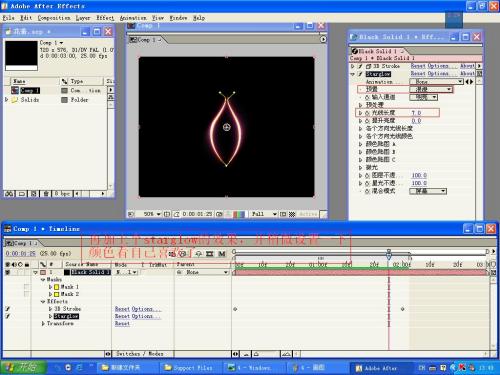Click the region of interest icon in viewer
Image resolution: width=500 pixels, height=375 pixels.
click(283, 214)
